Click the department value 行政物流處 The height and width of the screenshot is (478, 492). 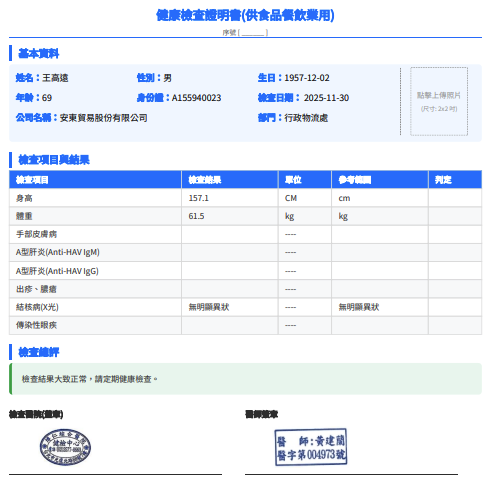click(x=306, y=118)
